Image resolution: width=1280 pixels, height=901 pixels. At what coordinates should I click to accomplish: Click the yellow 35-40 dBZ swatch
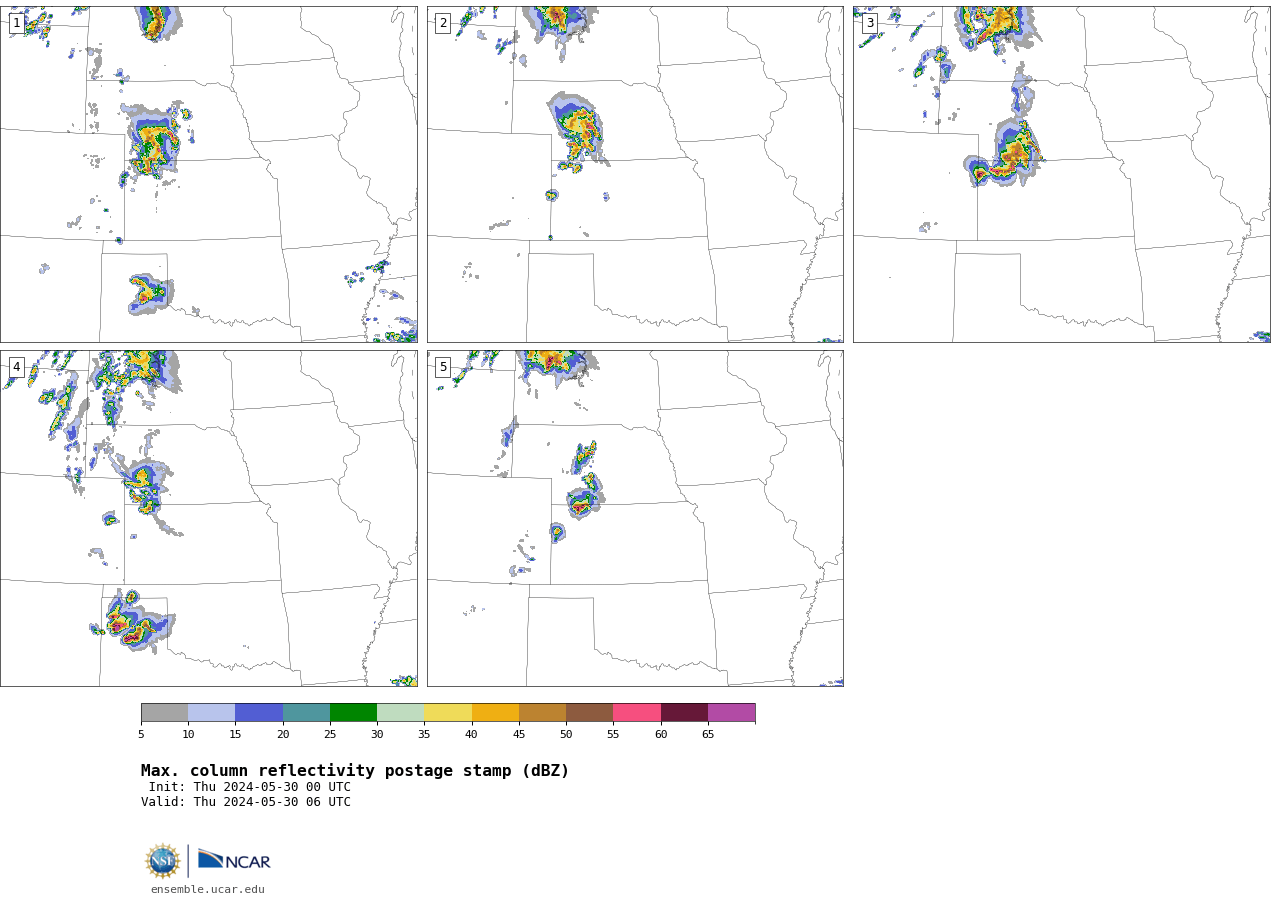pyautogui.click(x=448, y=713)
